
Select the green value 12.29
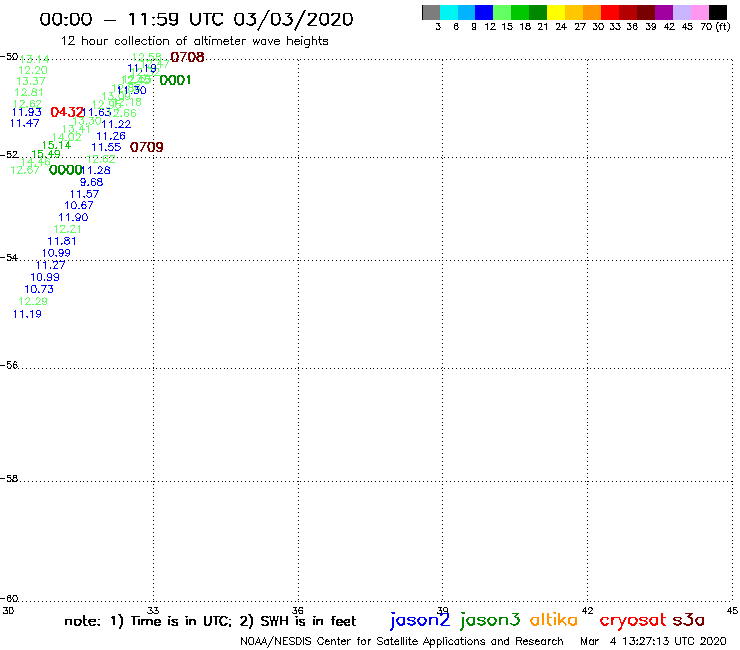coord(33,301)
